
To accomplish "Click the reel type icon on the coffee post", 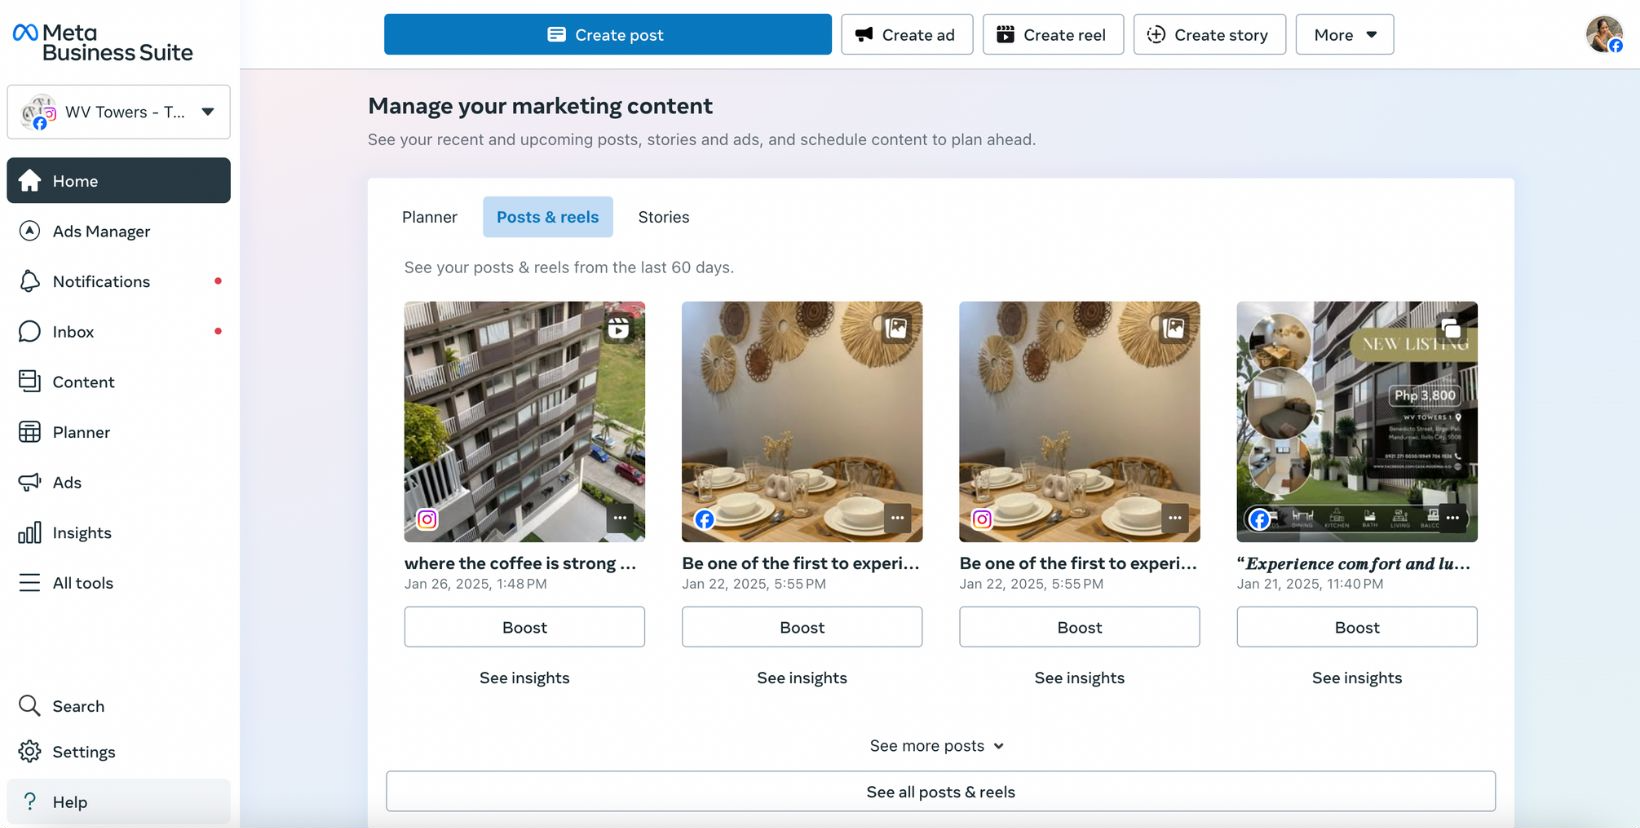I will click(x=619, y=328).
